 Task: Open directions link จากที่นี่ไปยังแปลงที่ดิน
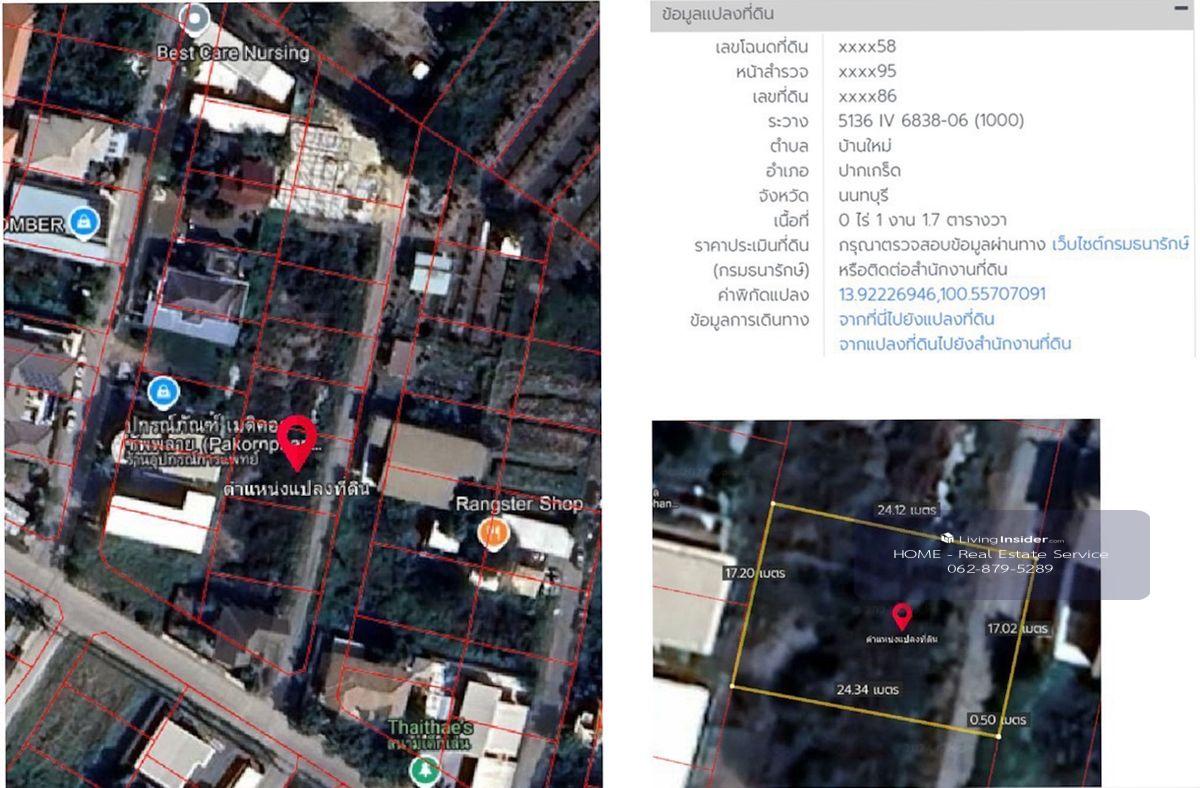[916, 319]
